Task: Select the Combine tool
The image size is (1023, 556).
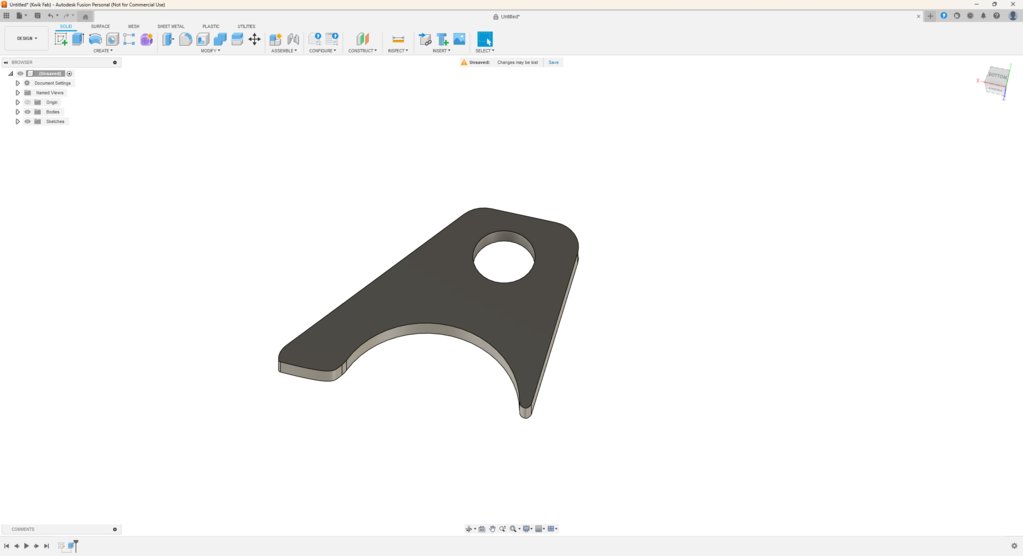Action: click(220, 39)
